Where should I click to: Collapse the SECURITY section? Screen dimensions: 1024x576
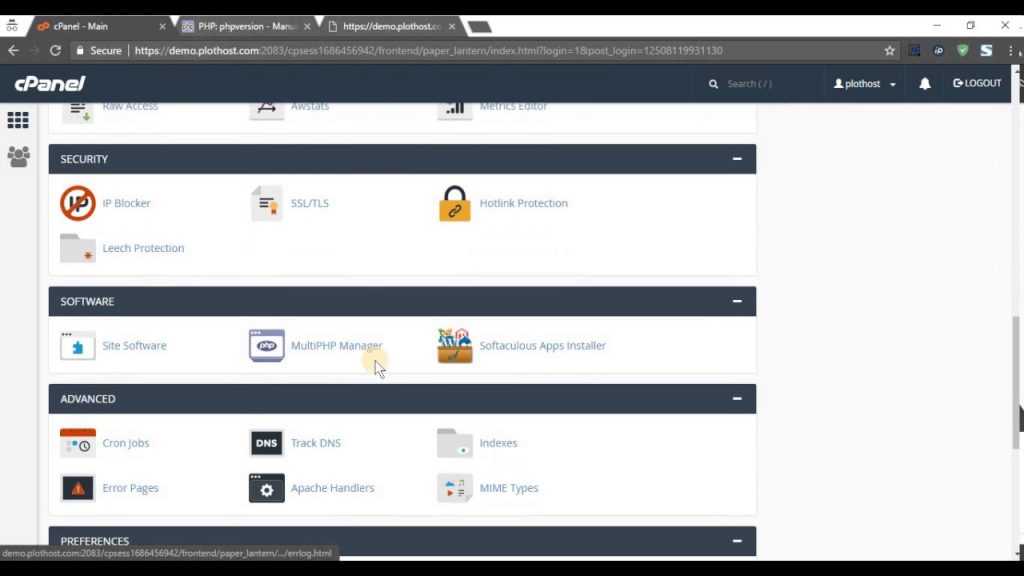click(x=737, y=159)
